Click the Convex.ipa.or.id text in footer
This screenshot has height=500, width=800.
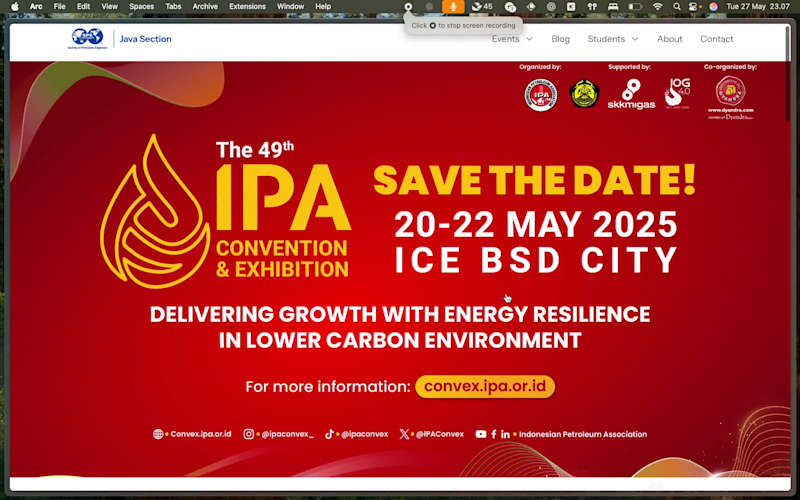click(x=201, y=434)
